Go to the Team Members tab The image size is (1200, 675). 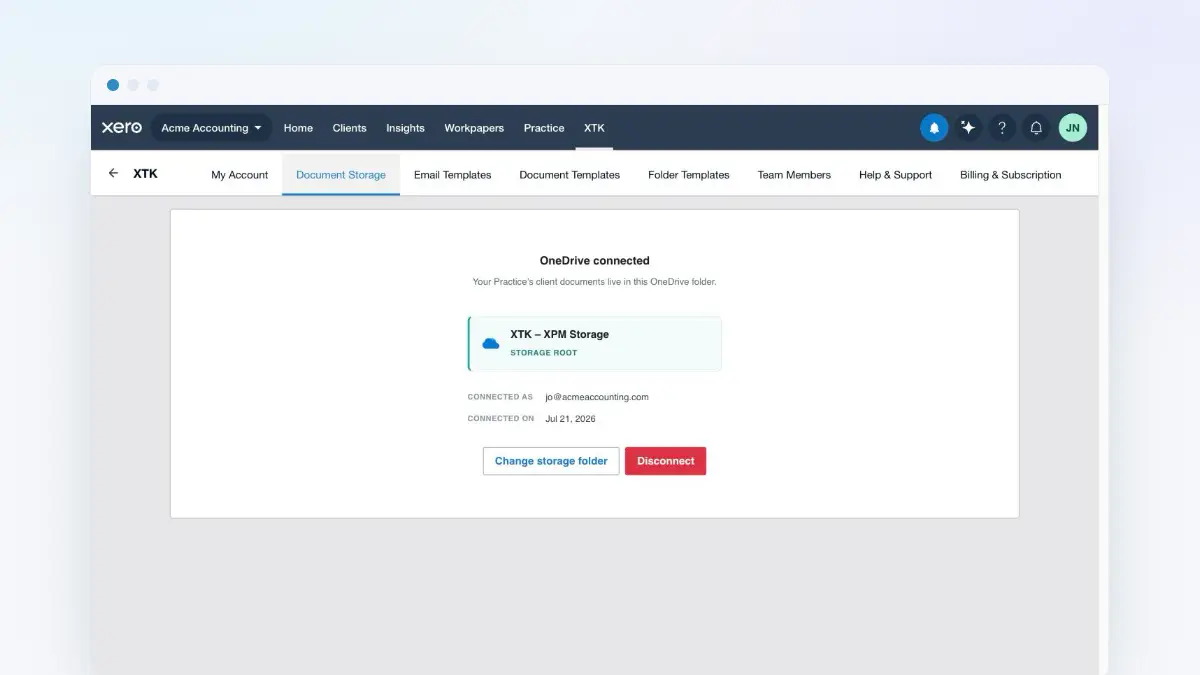click(x=794, y=175)
